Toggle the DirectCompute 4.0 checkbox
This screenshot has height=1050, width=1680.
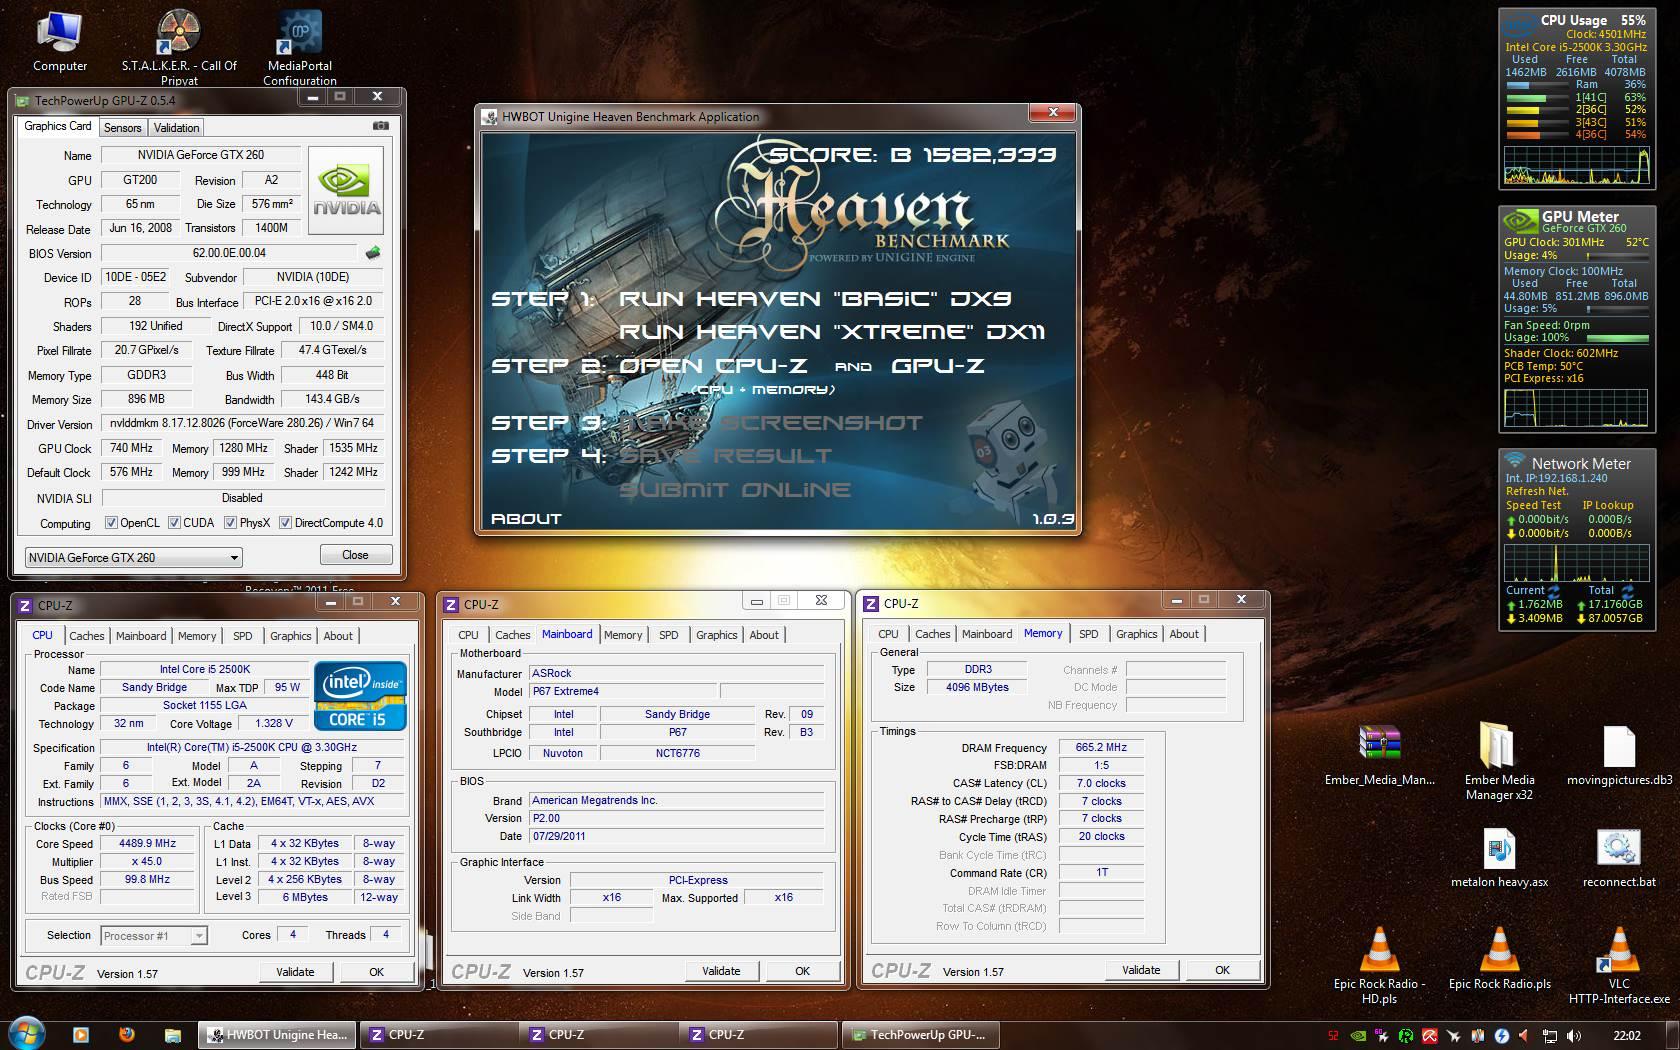285,523
